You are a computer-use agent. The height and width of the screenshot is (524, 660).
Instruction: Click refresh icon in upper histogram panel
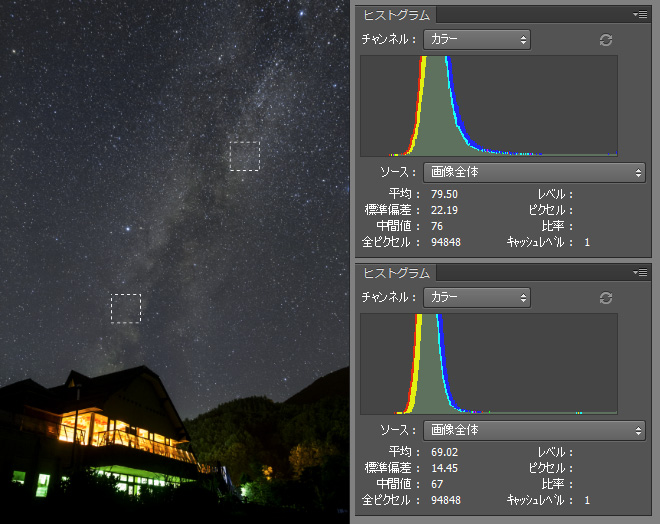606,40
